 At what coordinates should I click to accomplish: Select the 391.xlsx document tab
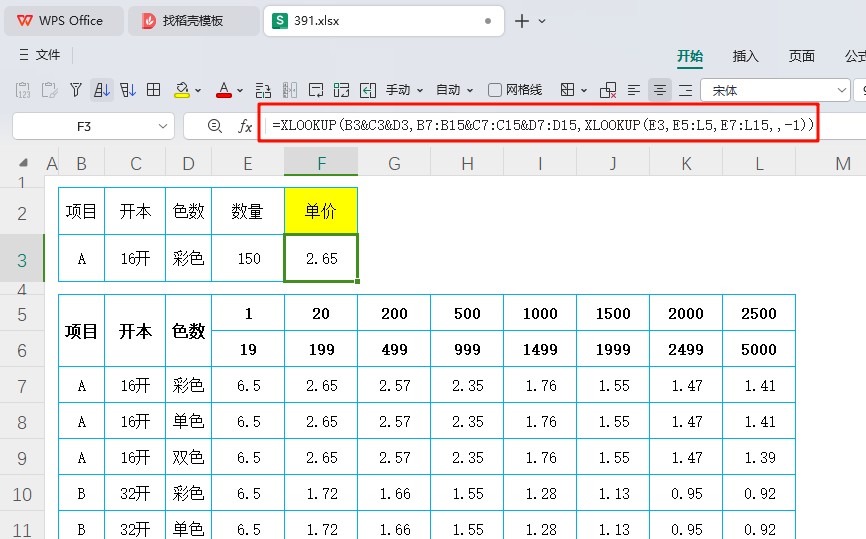(384, 21)
